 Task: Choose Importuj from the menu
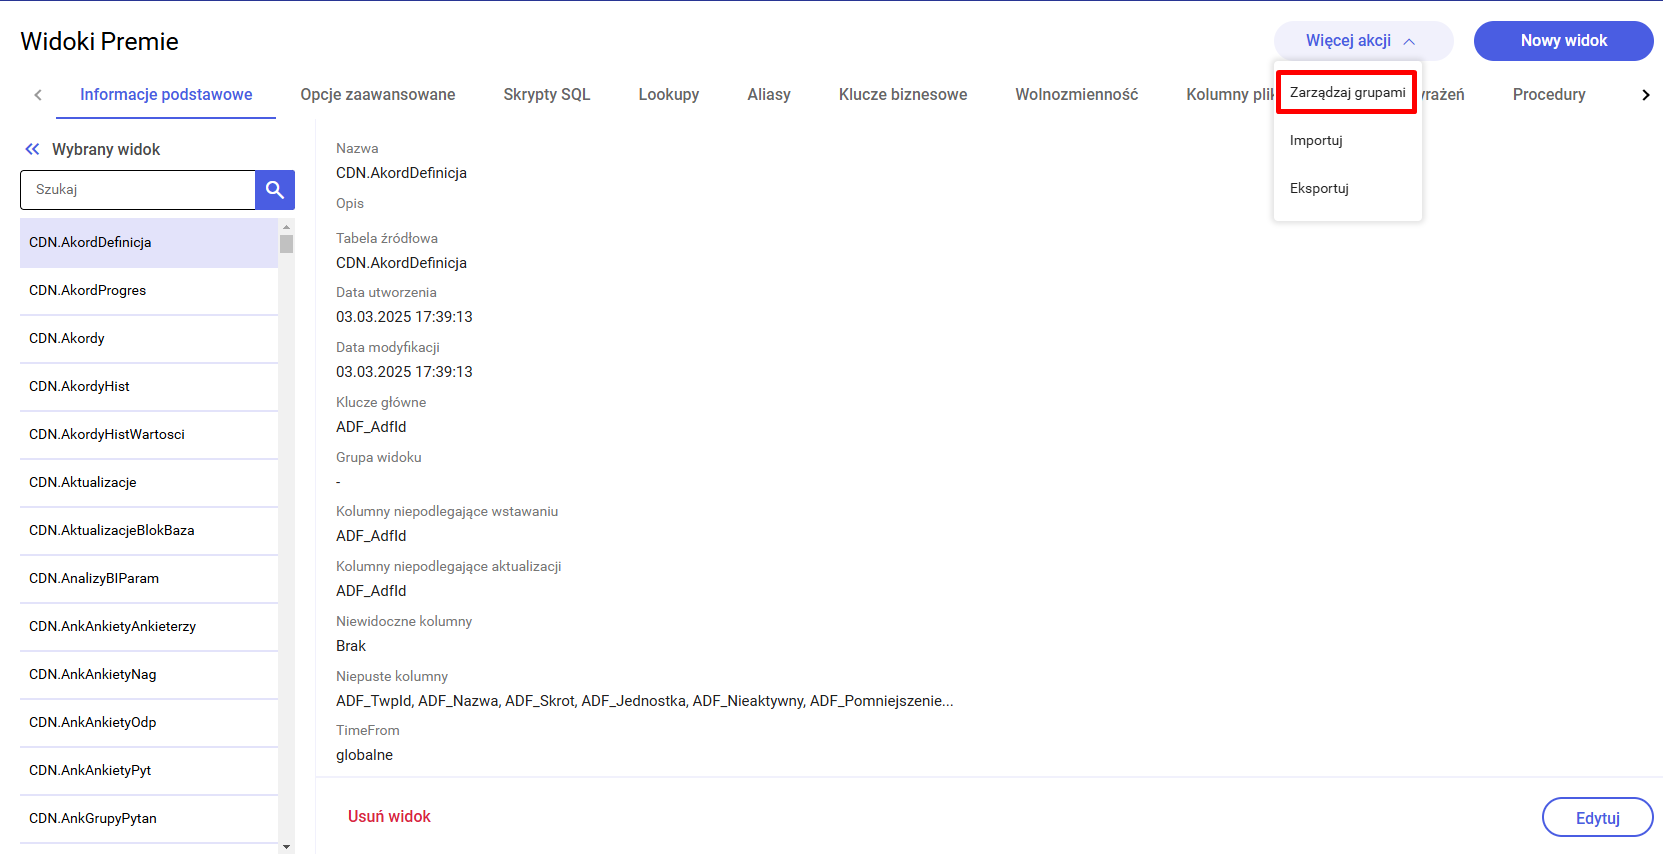pos(1347,140)
